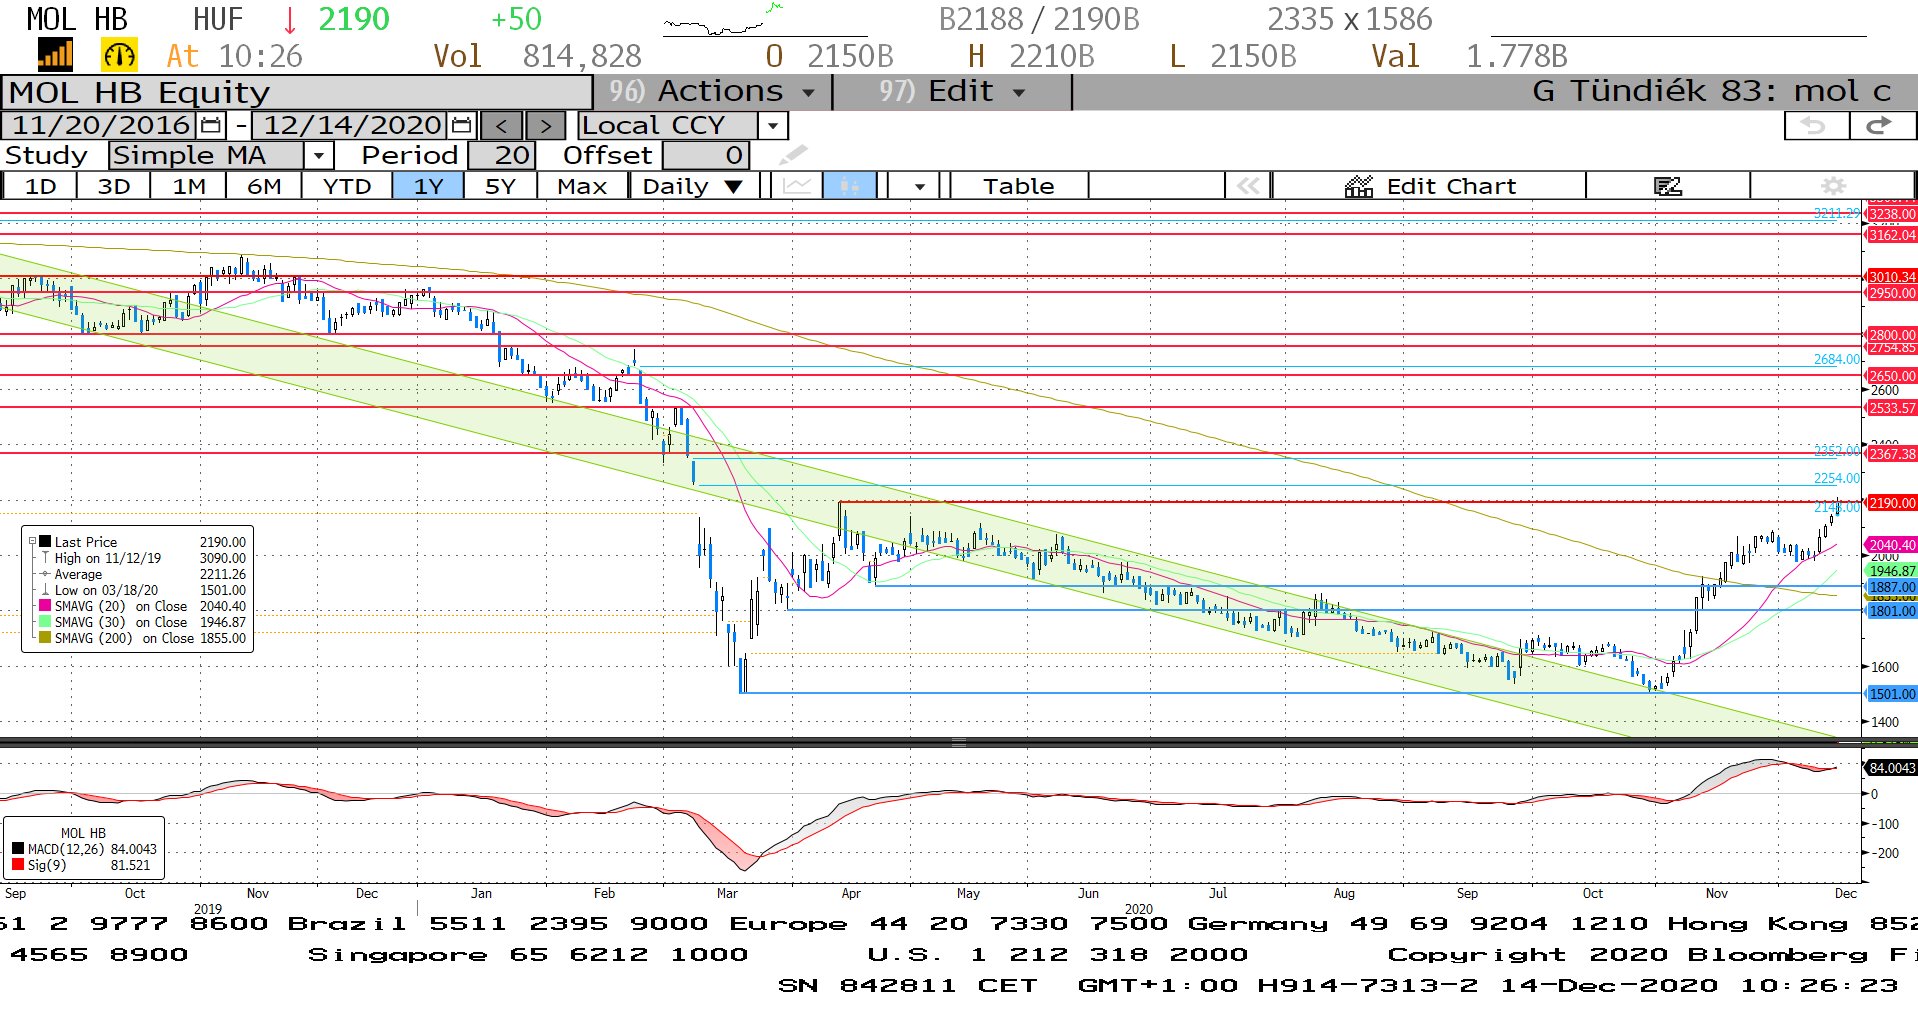Viewport: 1918px width, 1025px height.
Task: Click the Edit Chart button
Action: click(1430, 186)
